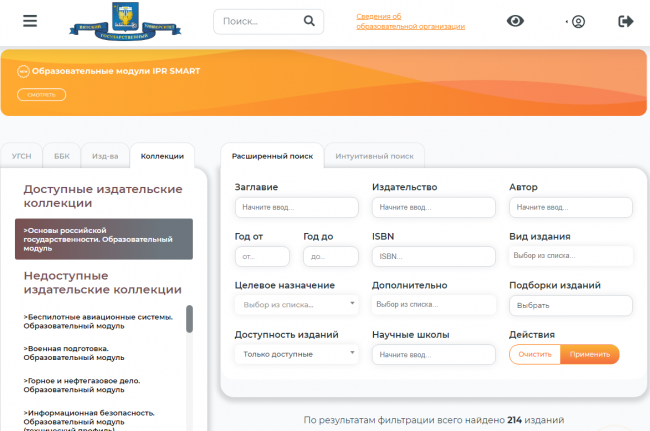Viewport: 650px width, 431px height.
Task: Open the Дополнительно selection list
Action: [433, 304]
